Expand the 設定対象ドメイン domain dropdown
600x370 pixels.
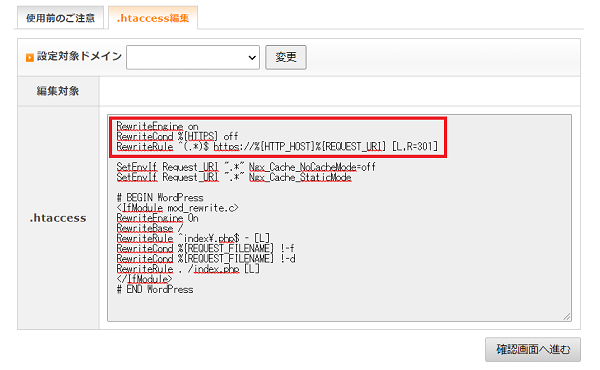193,57
